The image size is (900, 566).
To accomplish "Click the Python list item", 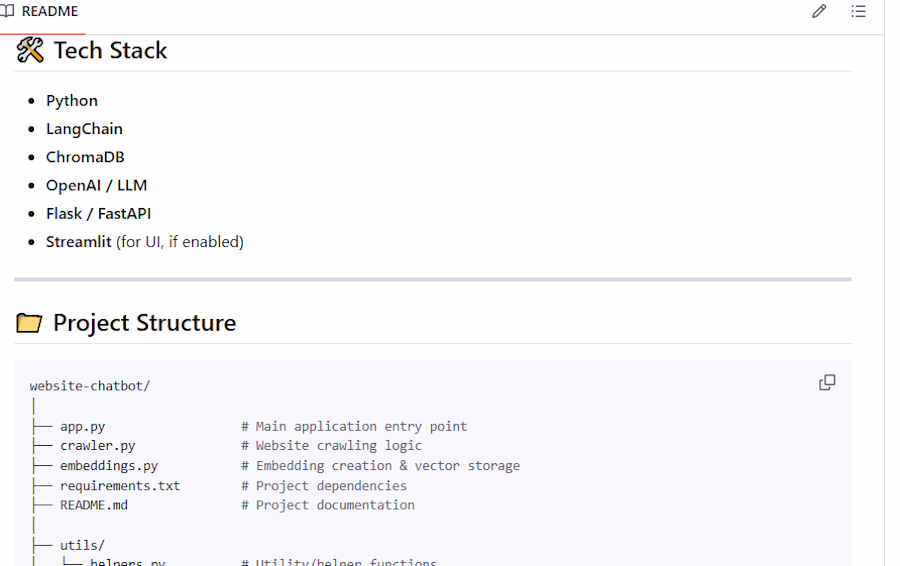I will pos(72,101).
